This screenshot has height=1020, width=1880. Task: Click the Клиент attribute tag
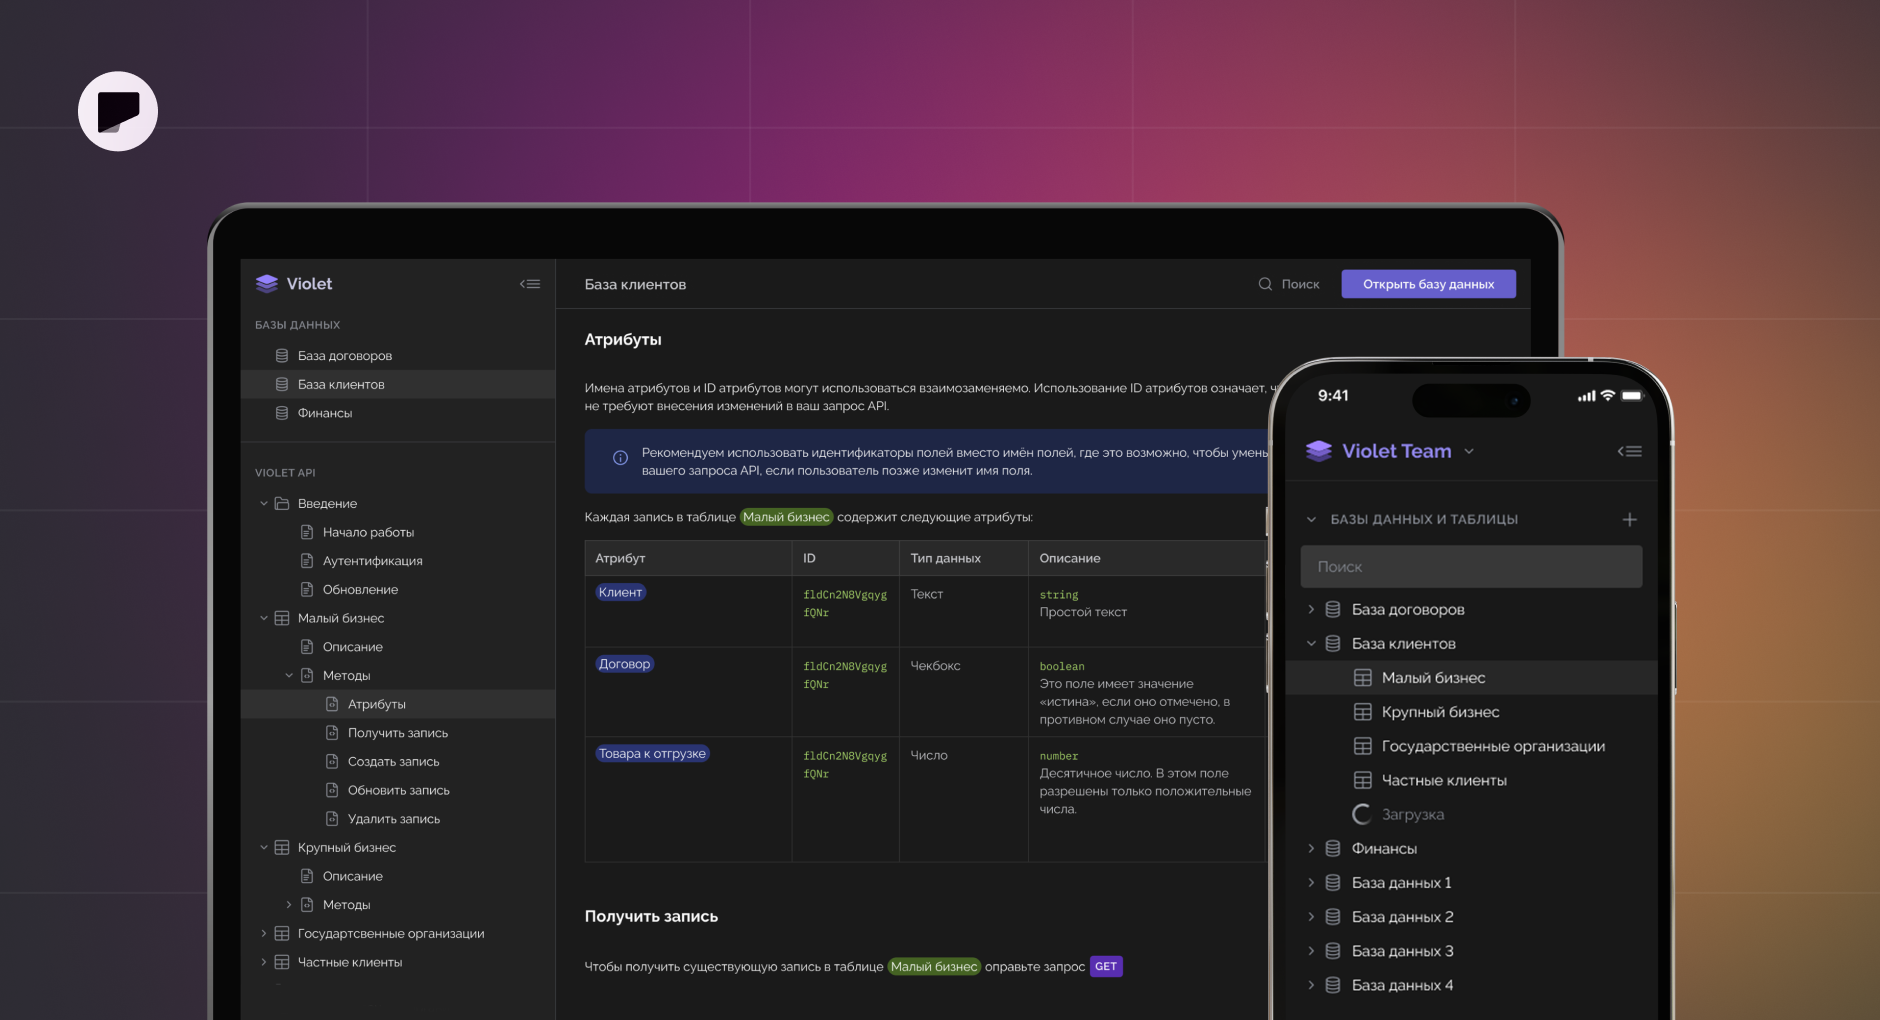[620, 592]
